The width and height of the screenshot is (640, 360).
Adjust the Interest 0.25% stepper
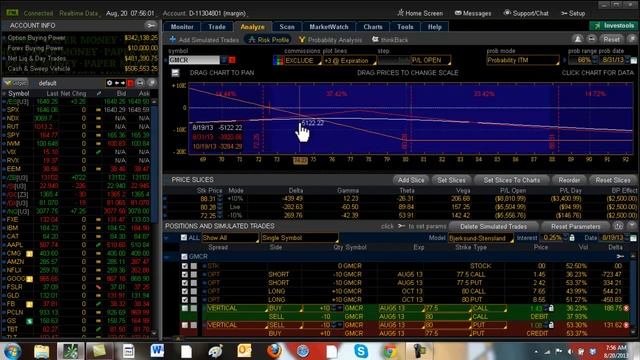pyautogui.click(x=565, y=238)
